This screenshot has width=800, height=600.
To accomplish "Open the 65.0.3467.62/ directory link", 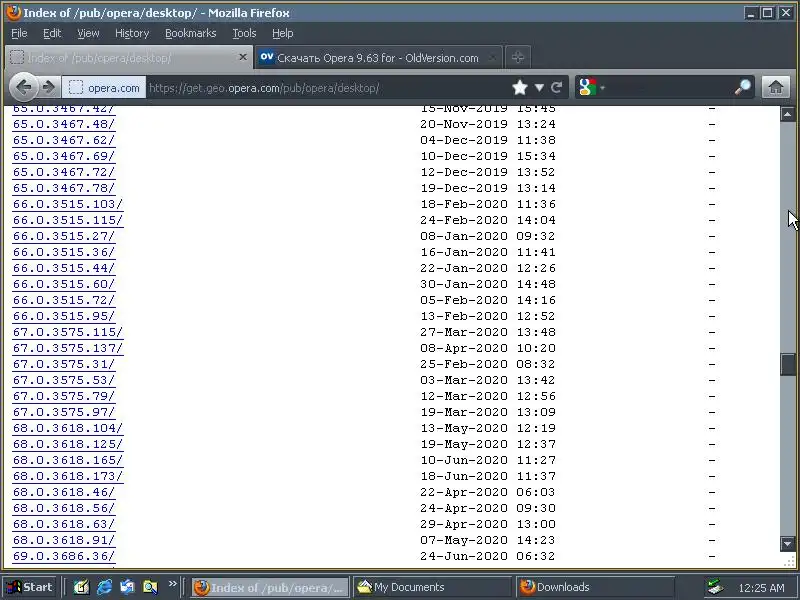I will pos(64,140).
